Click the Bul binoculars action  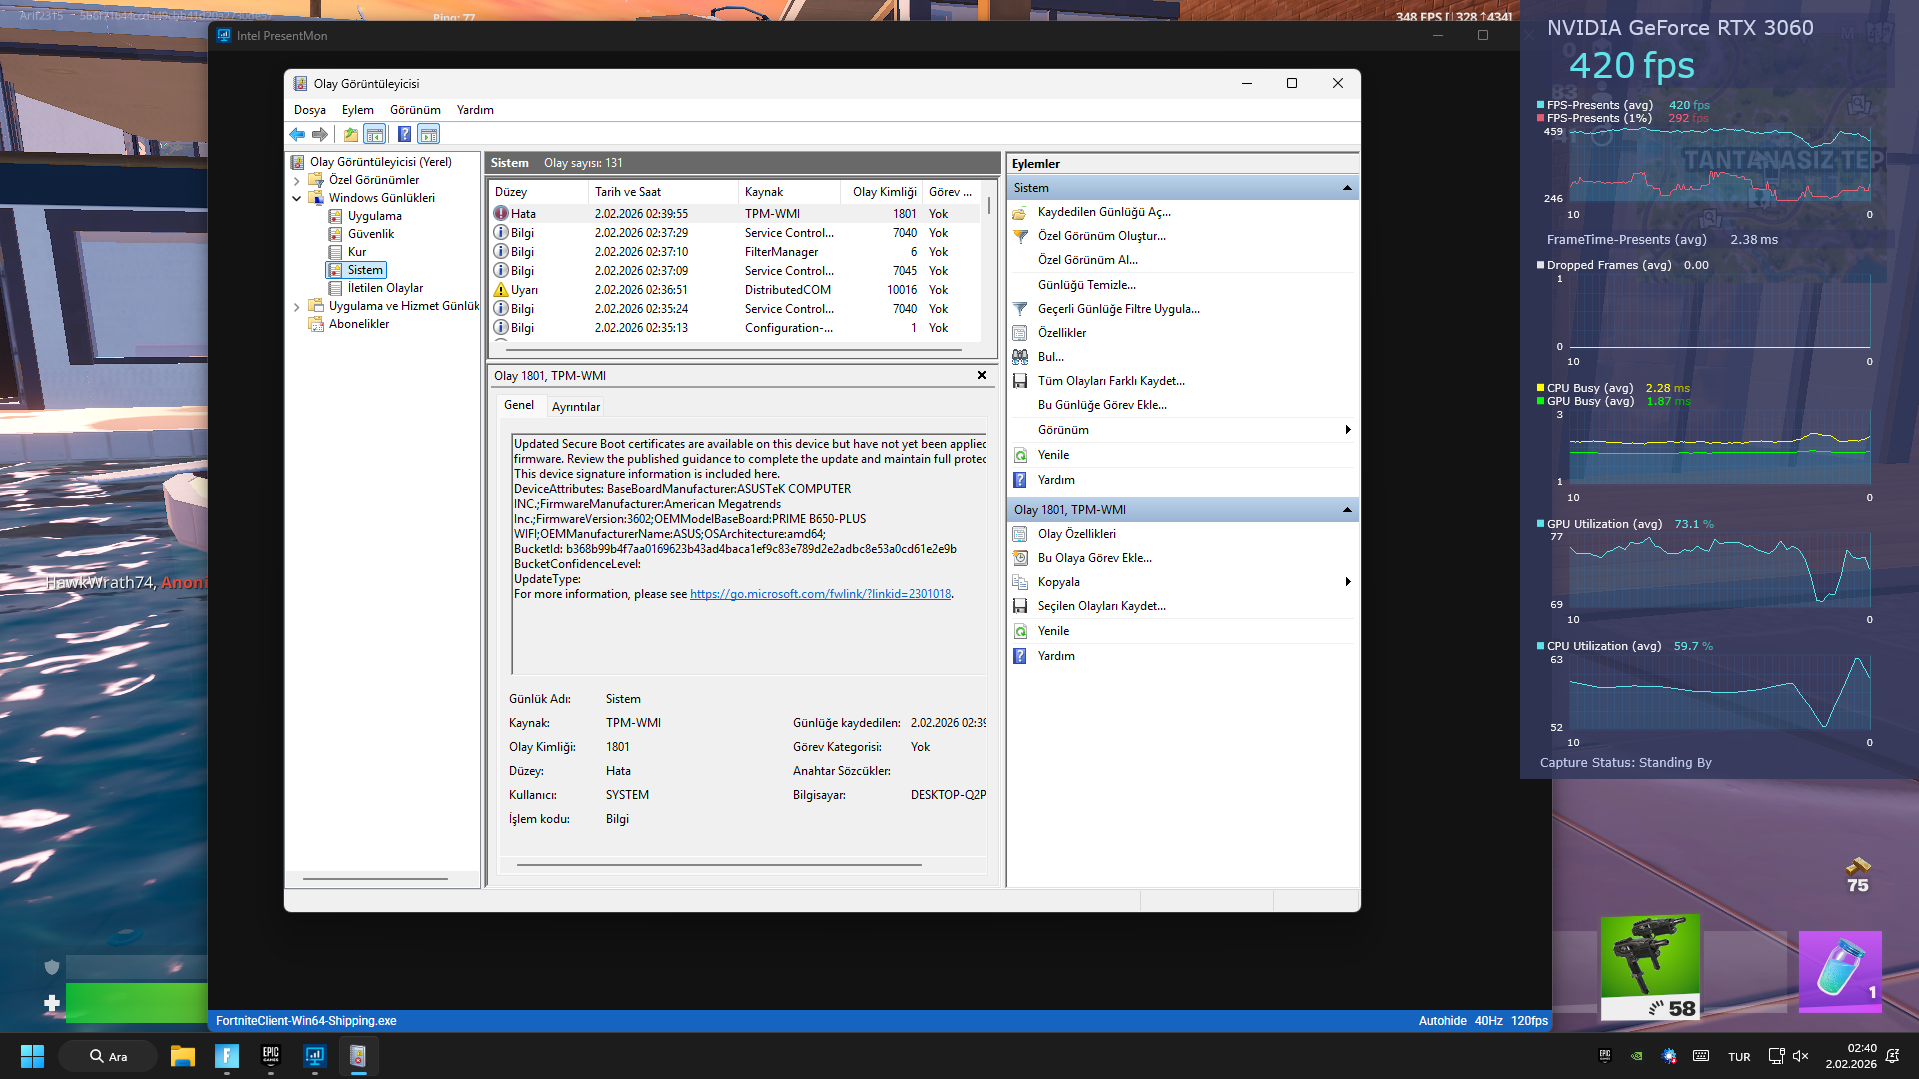(x=1050, y=357)
